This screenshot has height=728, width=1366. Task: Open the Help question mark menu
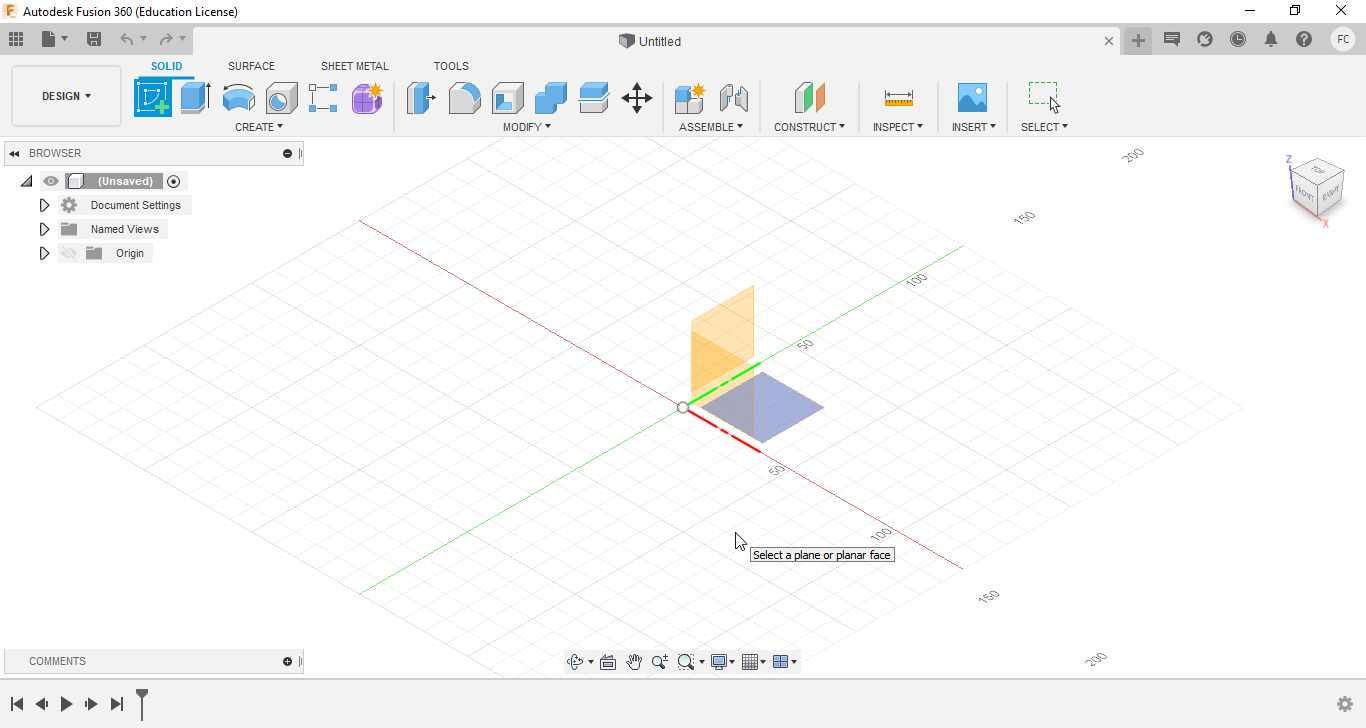1304,39
